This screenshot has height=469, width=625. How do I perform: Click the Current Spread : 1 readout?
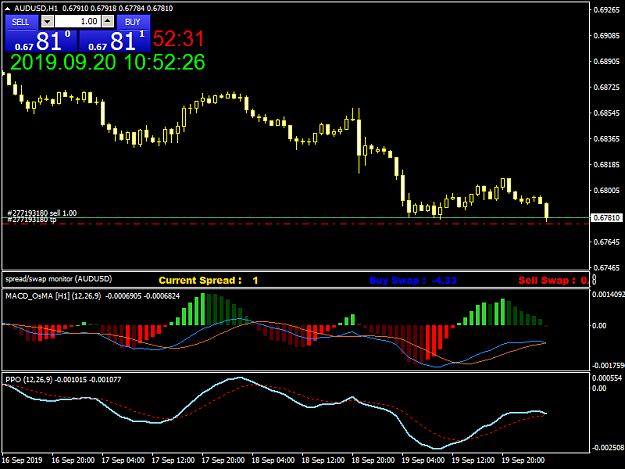click(x=208, y=281)
